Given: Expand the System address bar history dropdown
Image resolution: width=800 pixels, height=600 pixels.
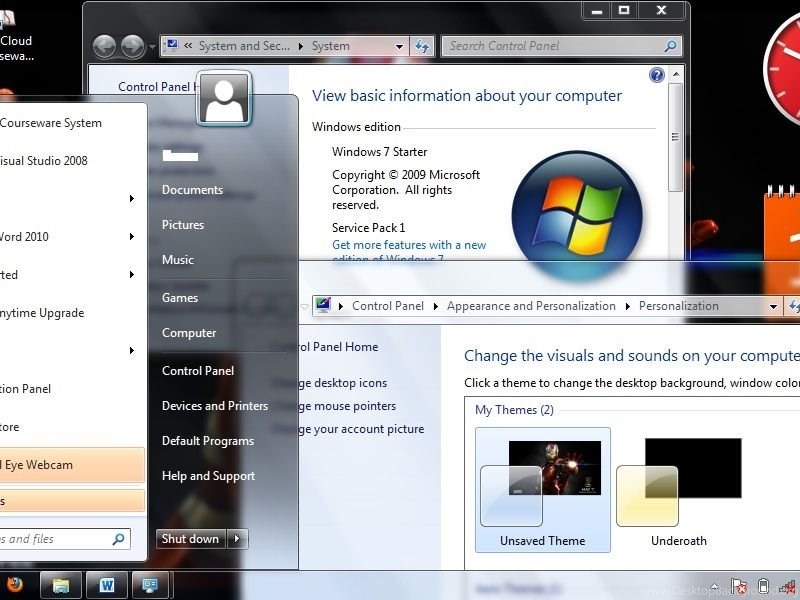Looking at the screenshot, I should tap(399, 46).
